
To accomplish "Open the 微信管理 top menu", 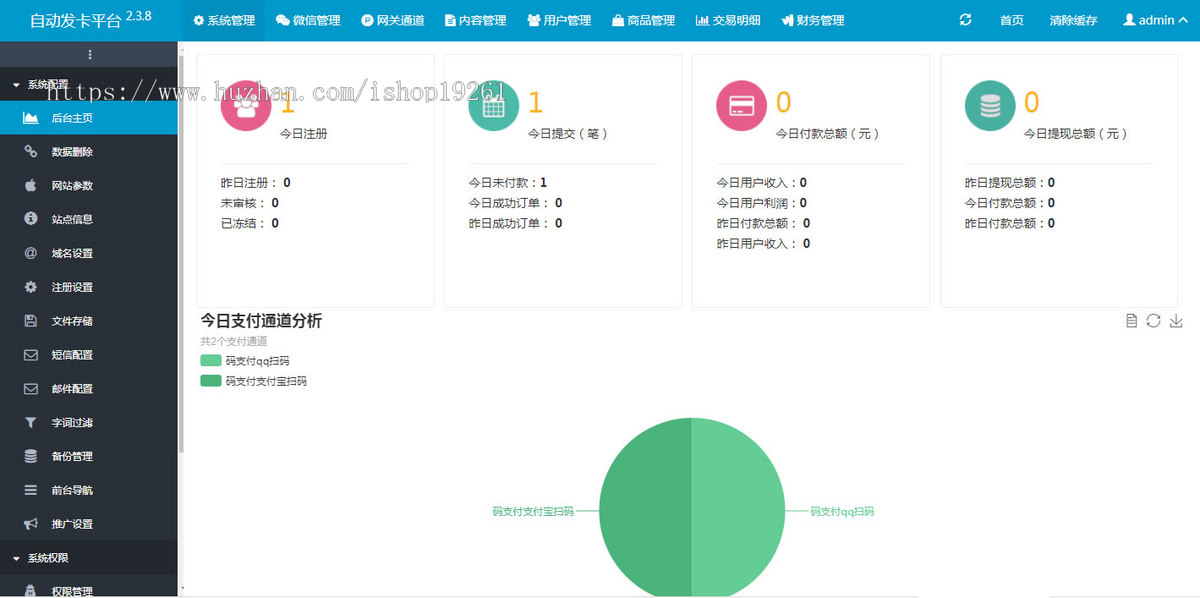I will click(308, 20).
